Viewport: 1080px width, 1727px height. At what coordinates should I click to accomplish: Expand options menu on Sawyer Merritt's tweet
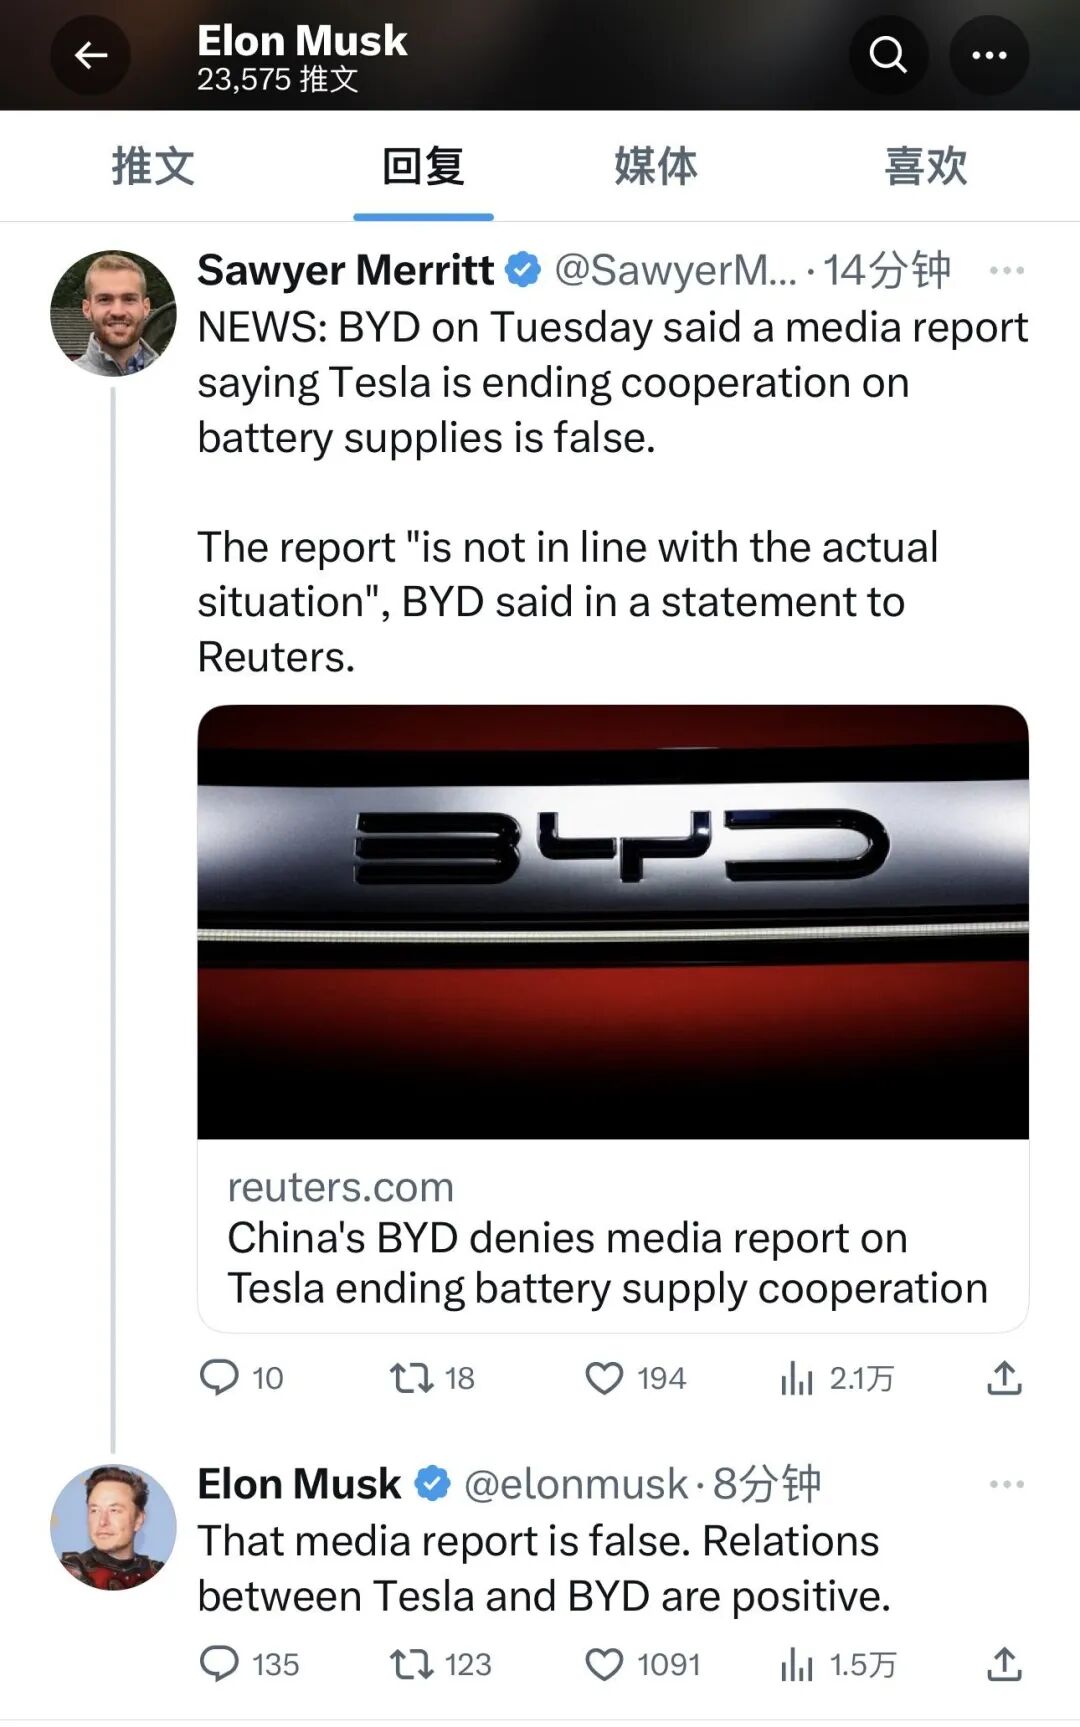(1006, 270)
